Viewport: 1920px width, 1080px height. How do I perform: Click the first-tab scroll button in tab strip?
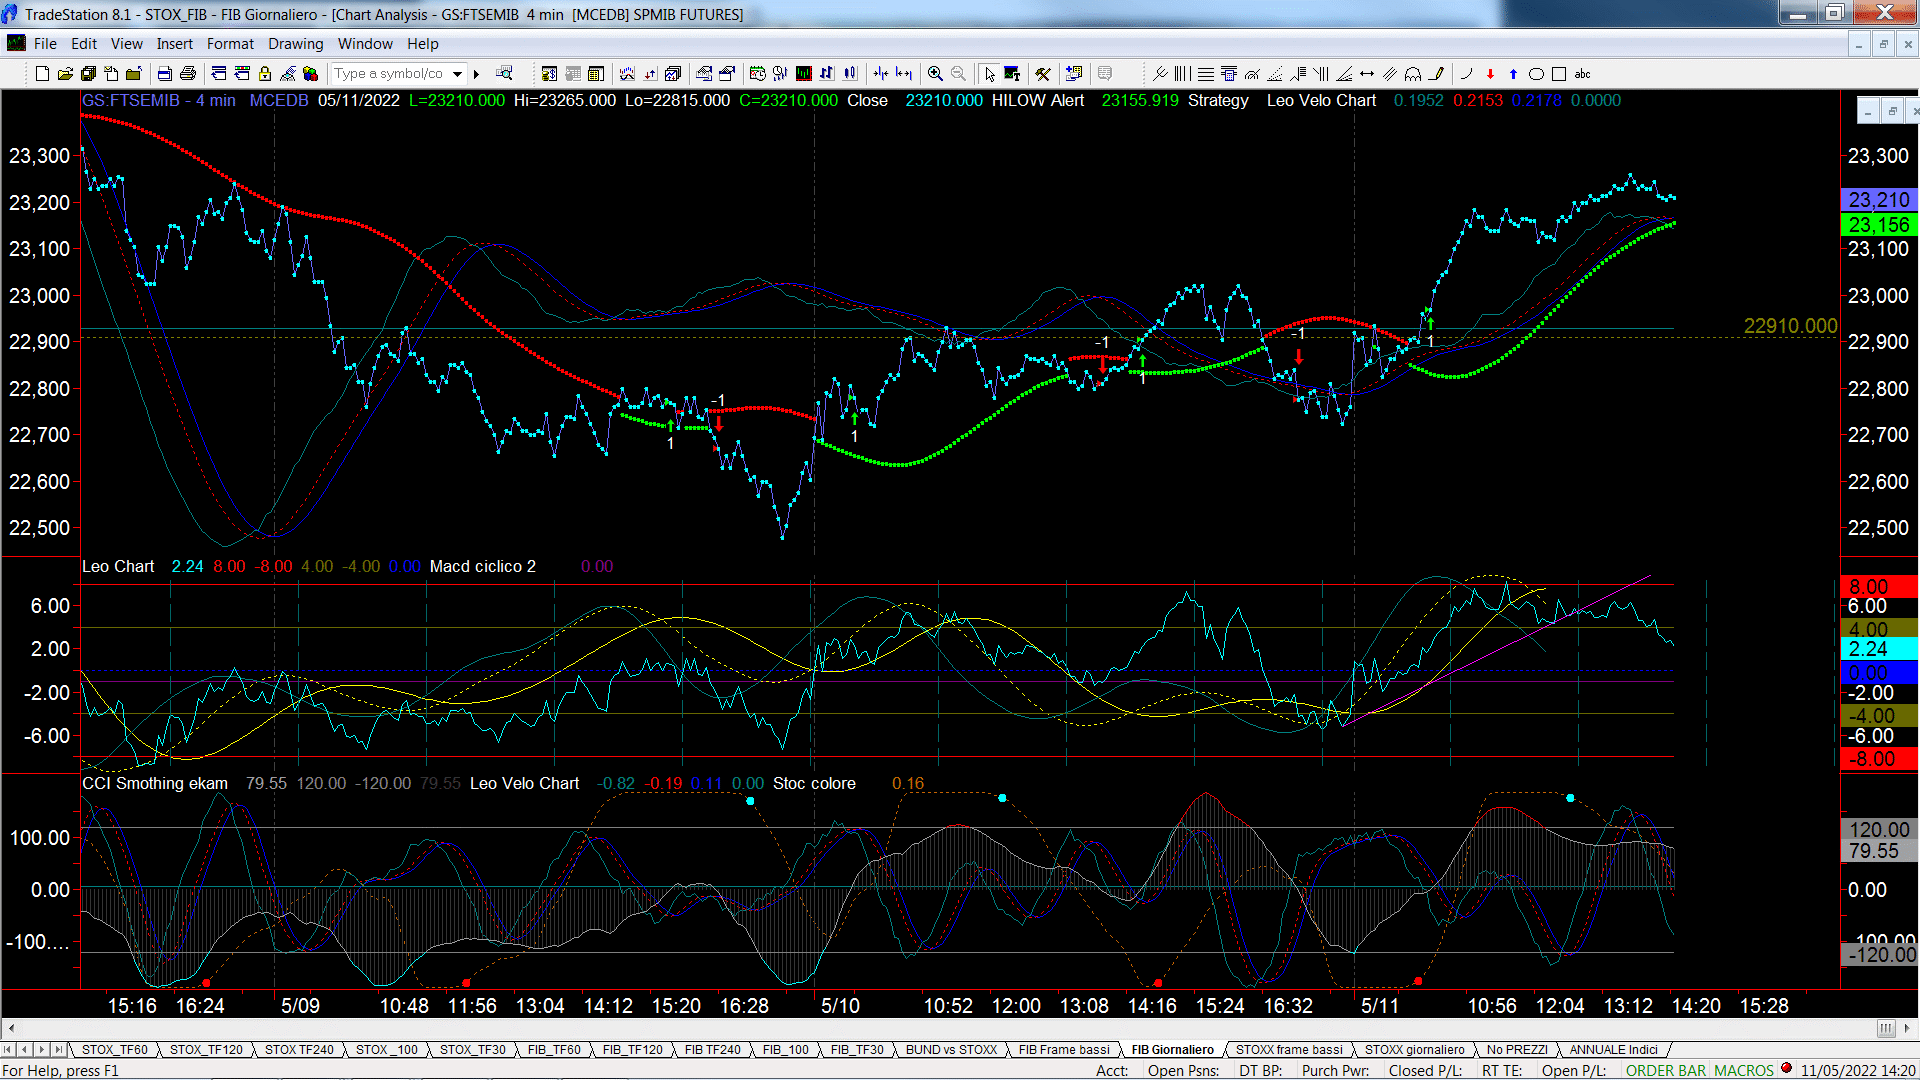tap(9, 1050)
